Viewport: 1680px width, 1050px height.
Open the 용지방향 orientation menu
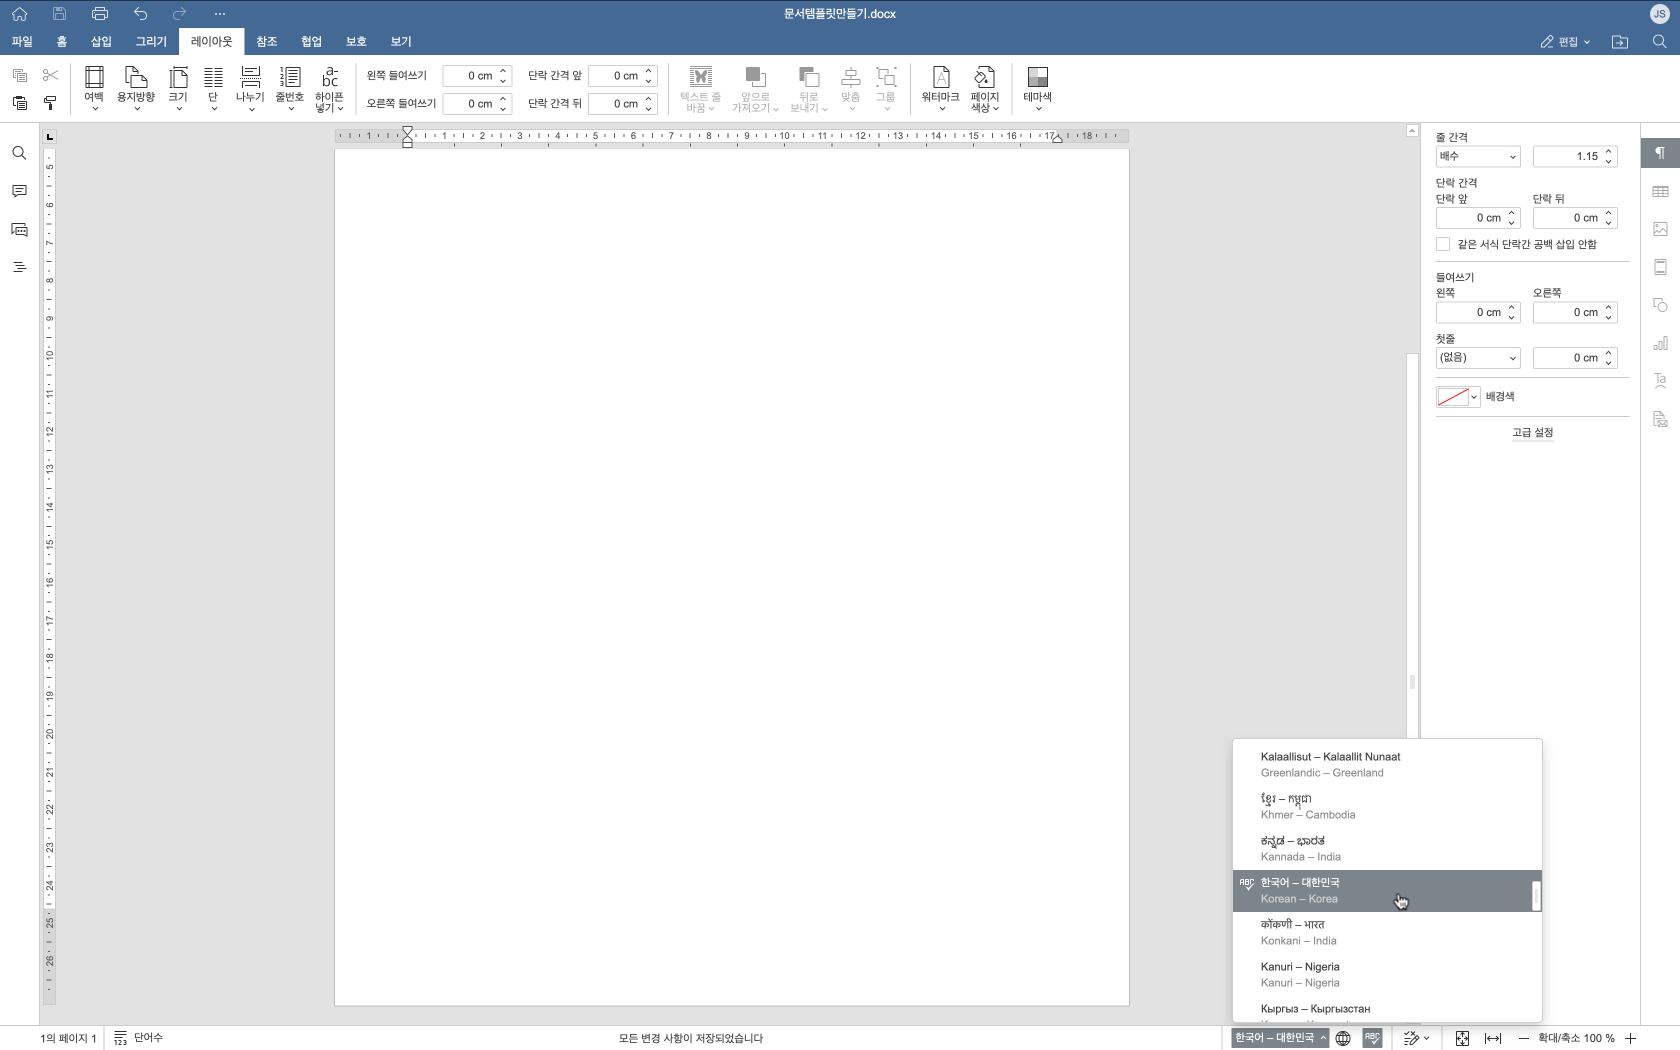coord(136,88)
